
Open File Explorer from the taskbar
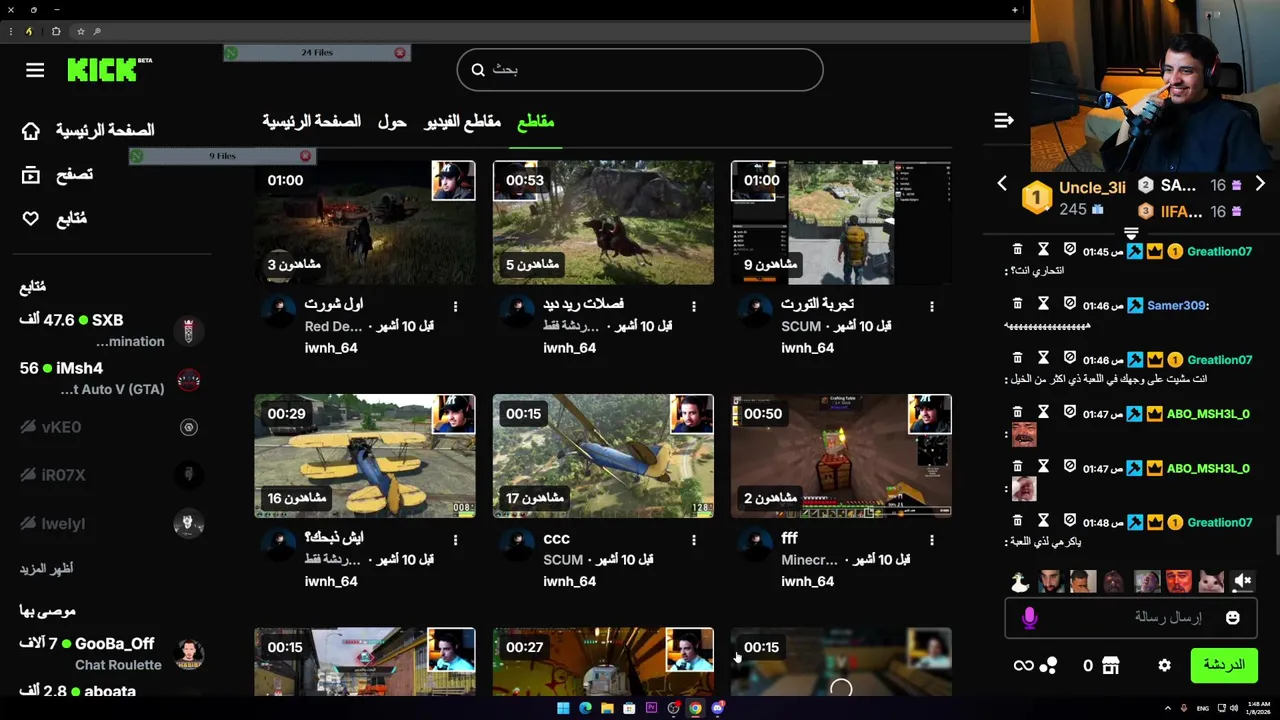click(607, 708)
